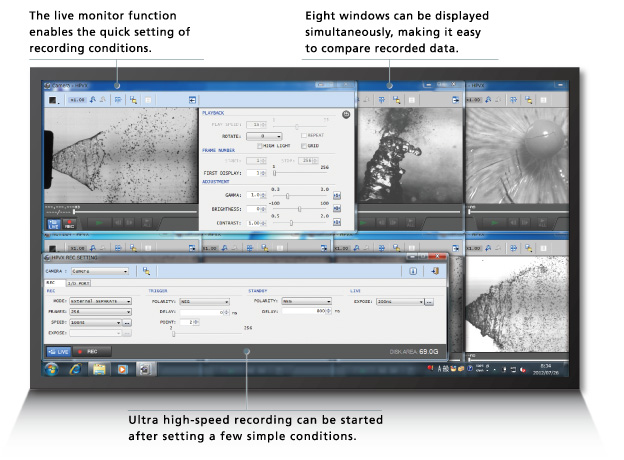Click camera connect icon beside CAMERA dropdown
Screen dimensions: 624x460
pos(147,270)
